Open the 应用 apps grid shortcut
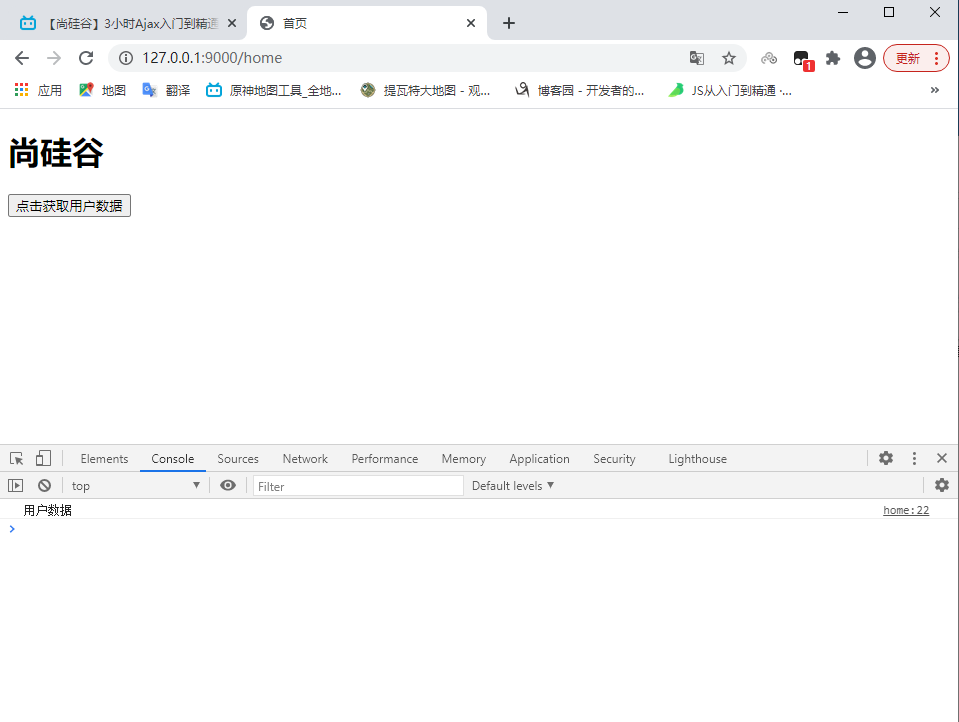959x722 pixels. click(38, 91)
